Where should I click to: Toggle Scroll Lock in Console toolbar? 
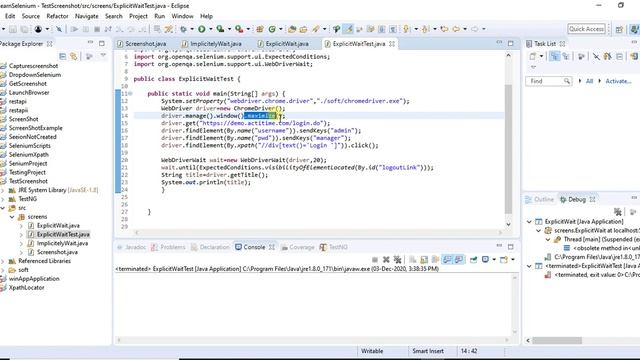(x=424, y=259)
